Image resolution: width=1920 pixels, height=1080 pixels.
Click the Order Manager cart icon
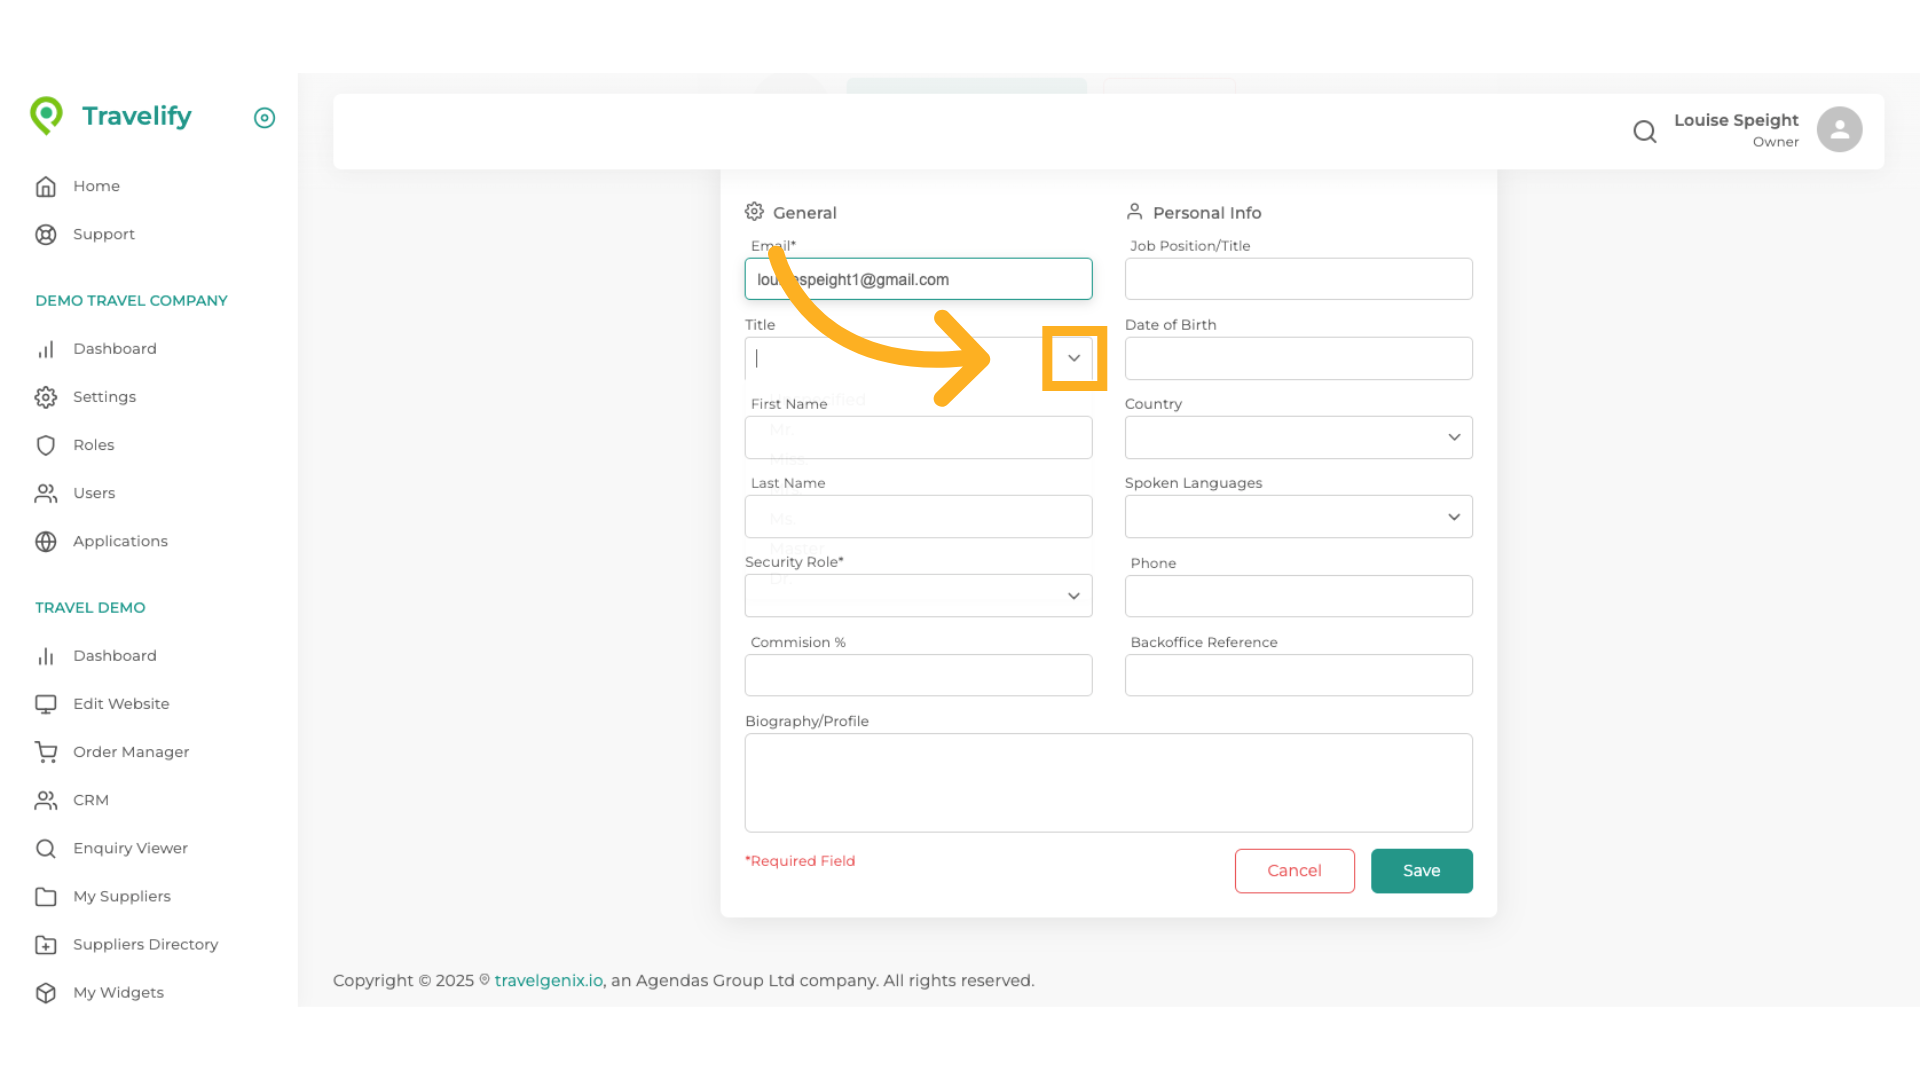click(46, 751)
